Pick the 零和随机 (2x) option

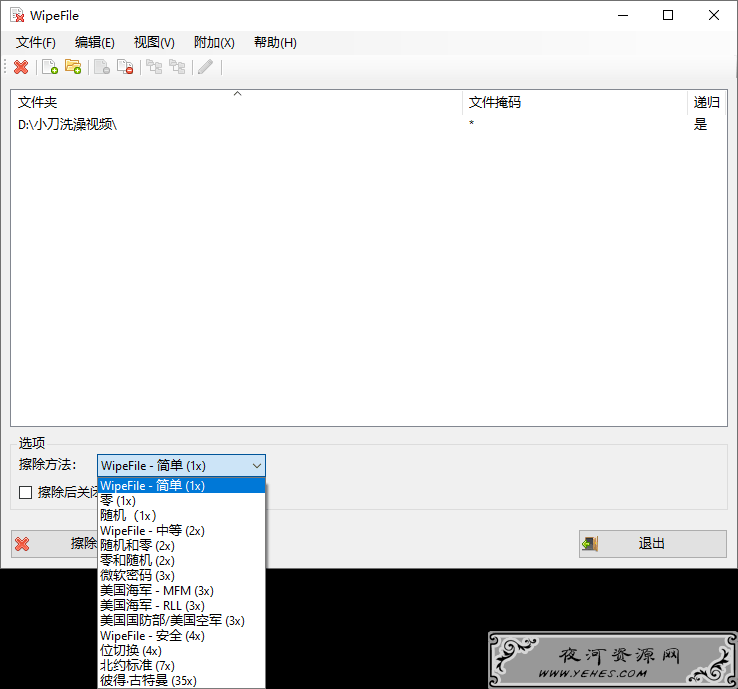[182, 561]
